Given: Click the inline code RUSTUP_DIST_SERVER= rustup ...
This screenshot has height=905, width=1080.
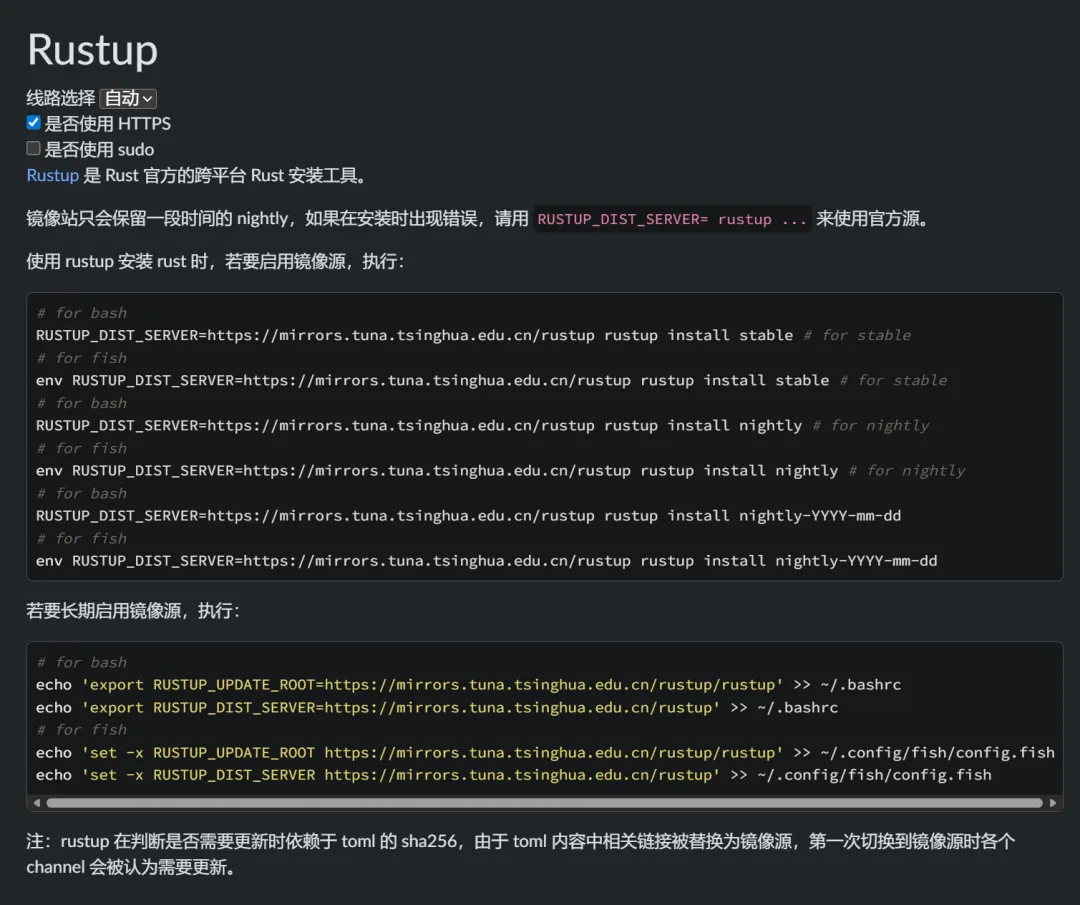Looking at the screenshot, I should [672, 219].
